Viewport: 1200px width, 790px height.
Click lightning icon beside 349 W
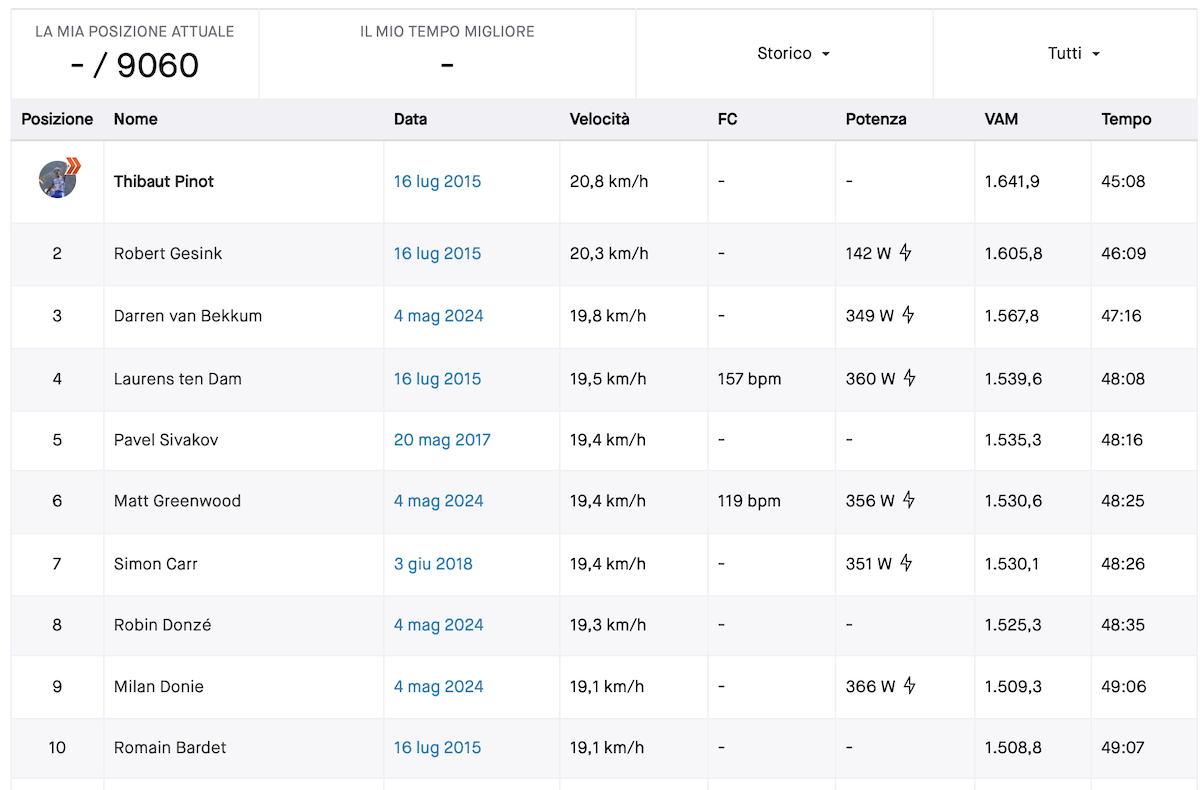[x=909, y=316]
